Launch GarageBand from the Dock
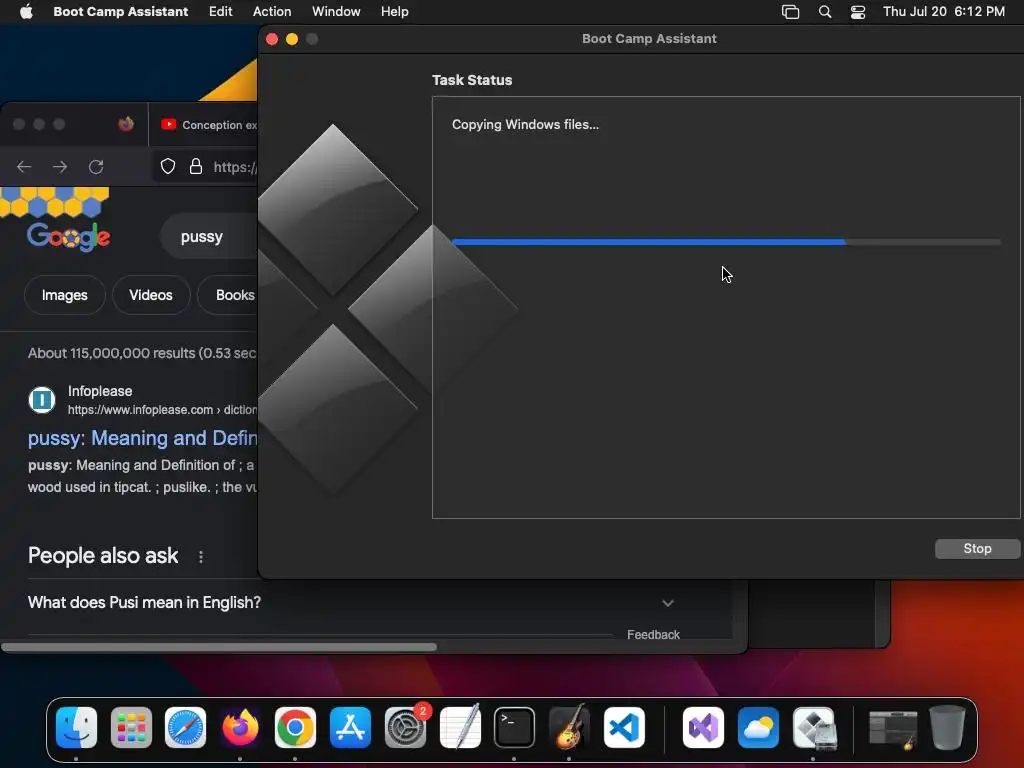 point(569,727)
